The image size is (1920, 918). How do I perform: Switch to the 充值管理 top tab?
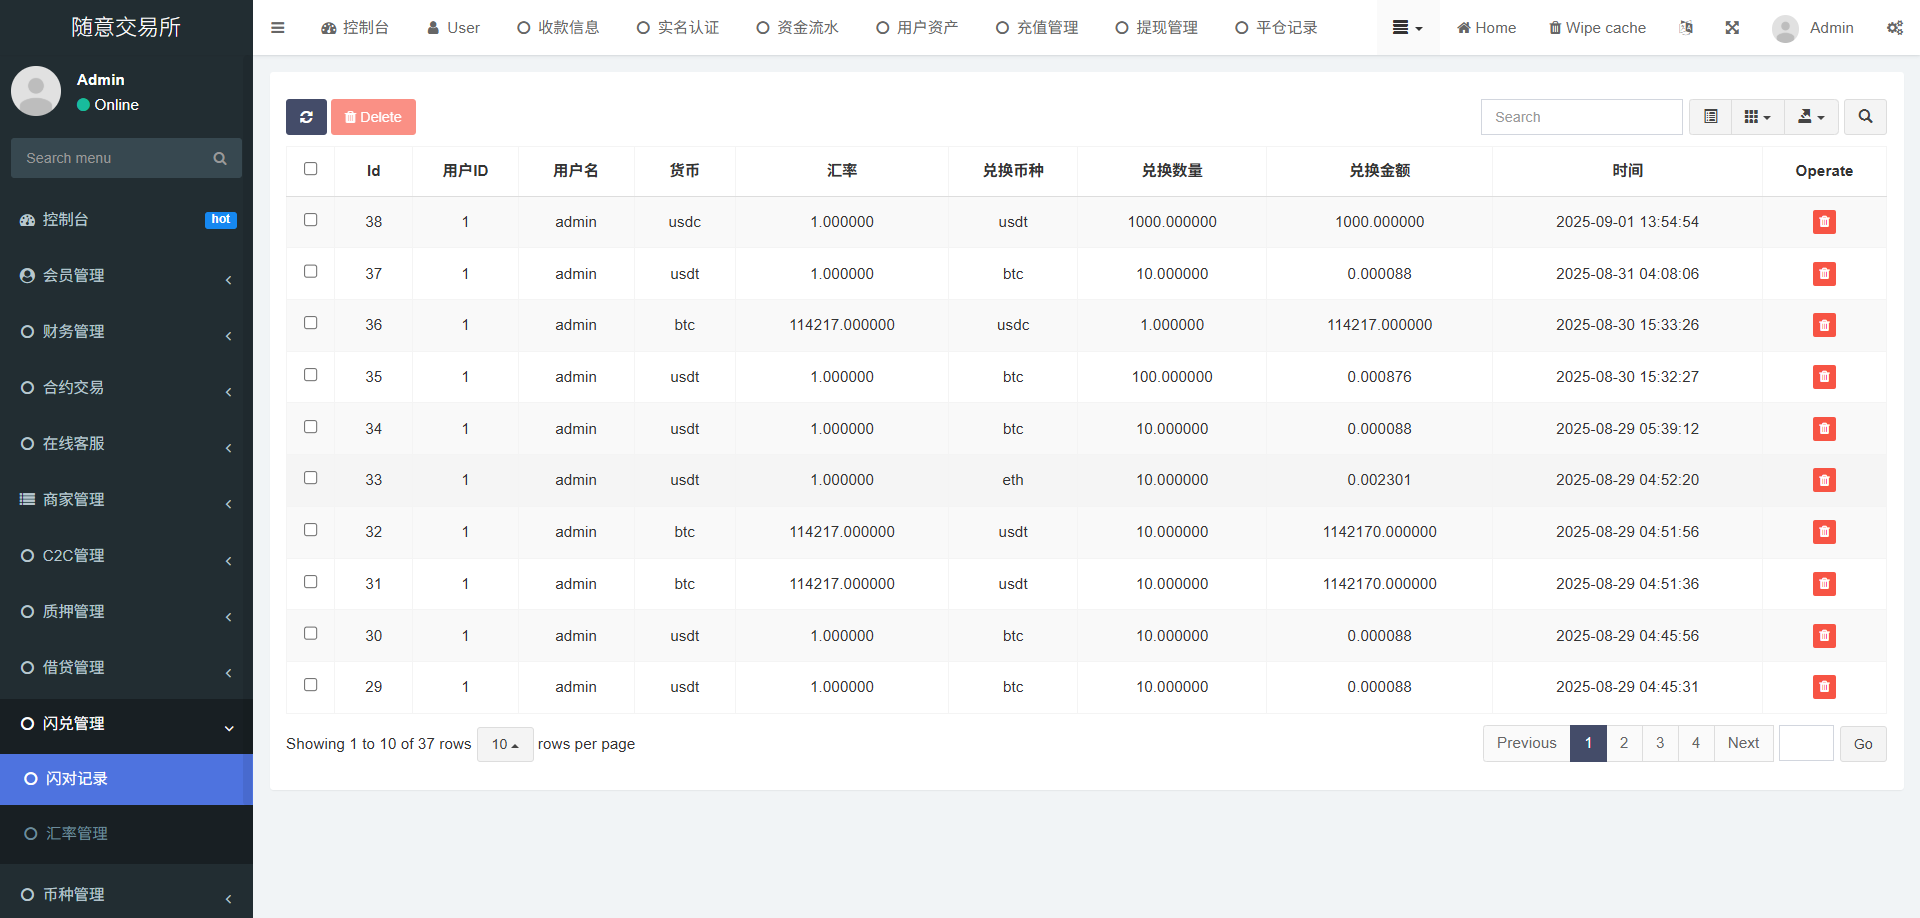pyautogui.click(x=1037, y=28)
